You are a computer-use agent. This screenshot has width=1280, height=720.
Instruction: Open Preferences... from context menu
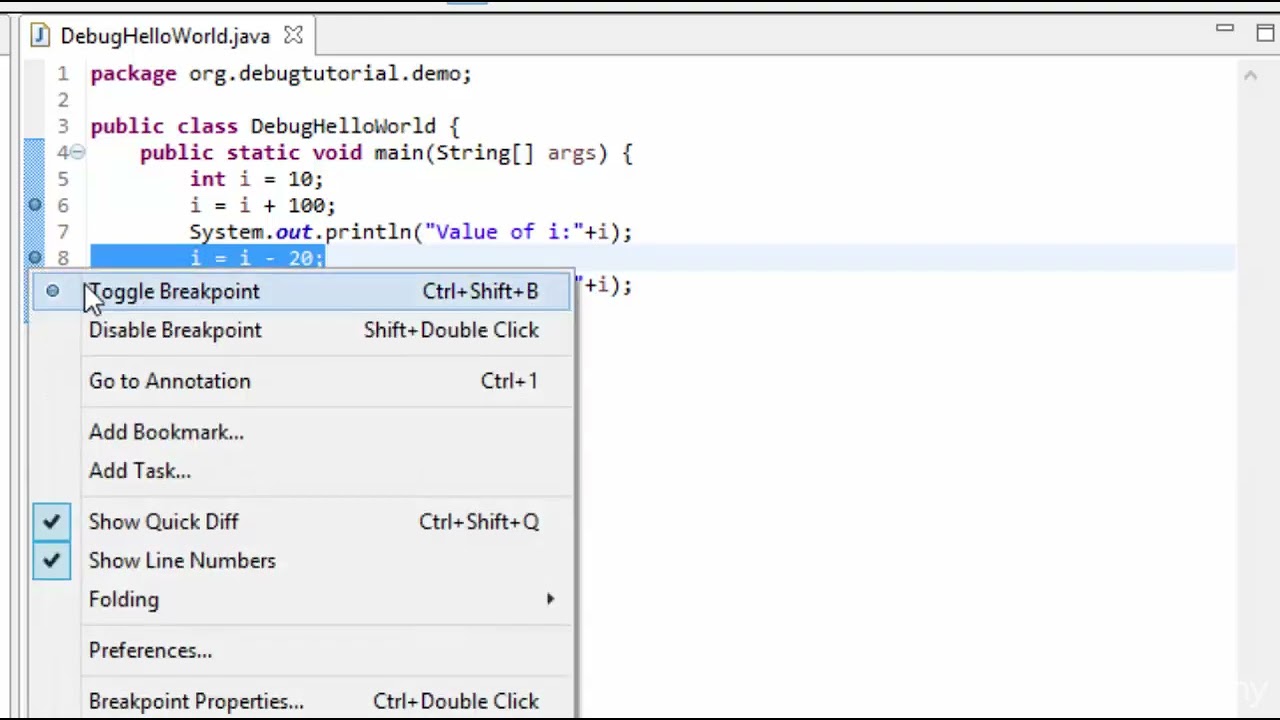[x=301, y=651]
